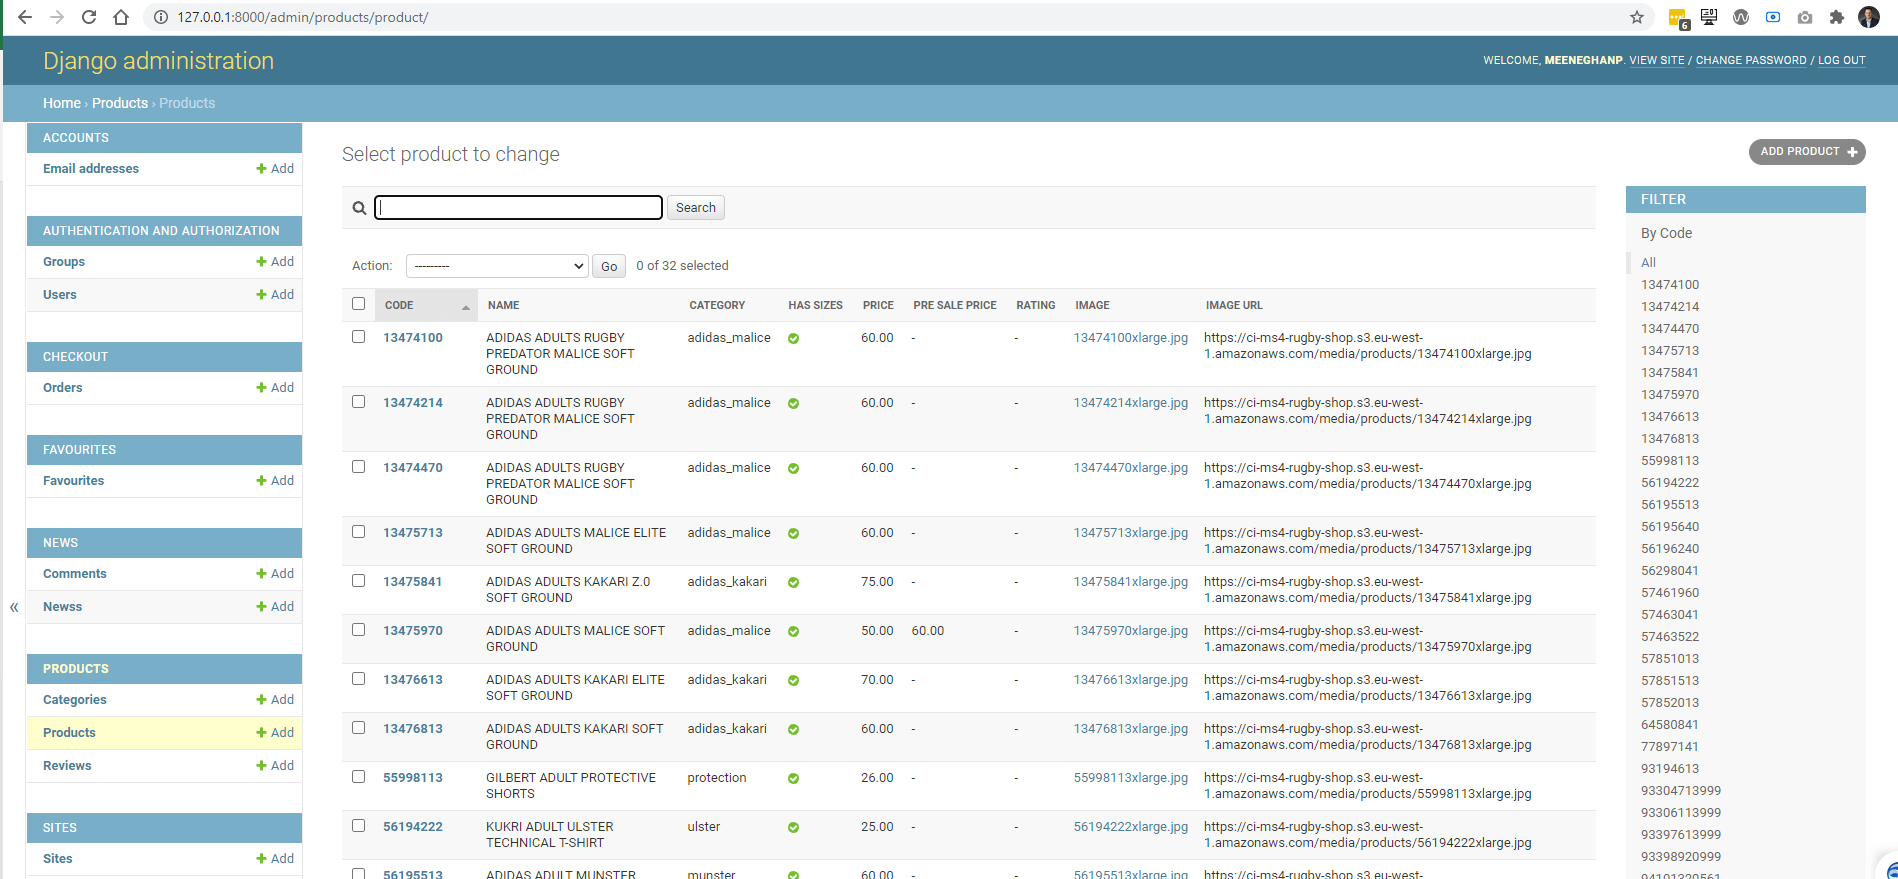1898x879 pixels.
Task: Open the Action dropdown
Action: point(496,266)
